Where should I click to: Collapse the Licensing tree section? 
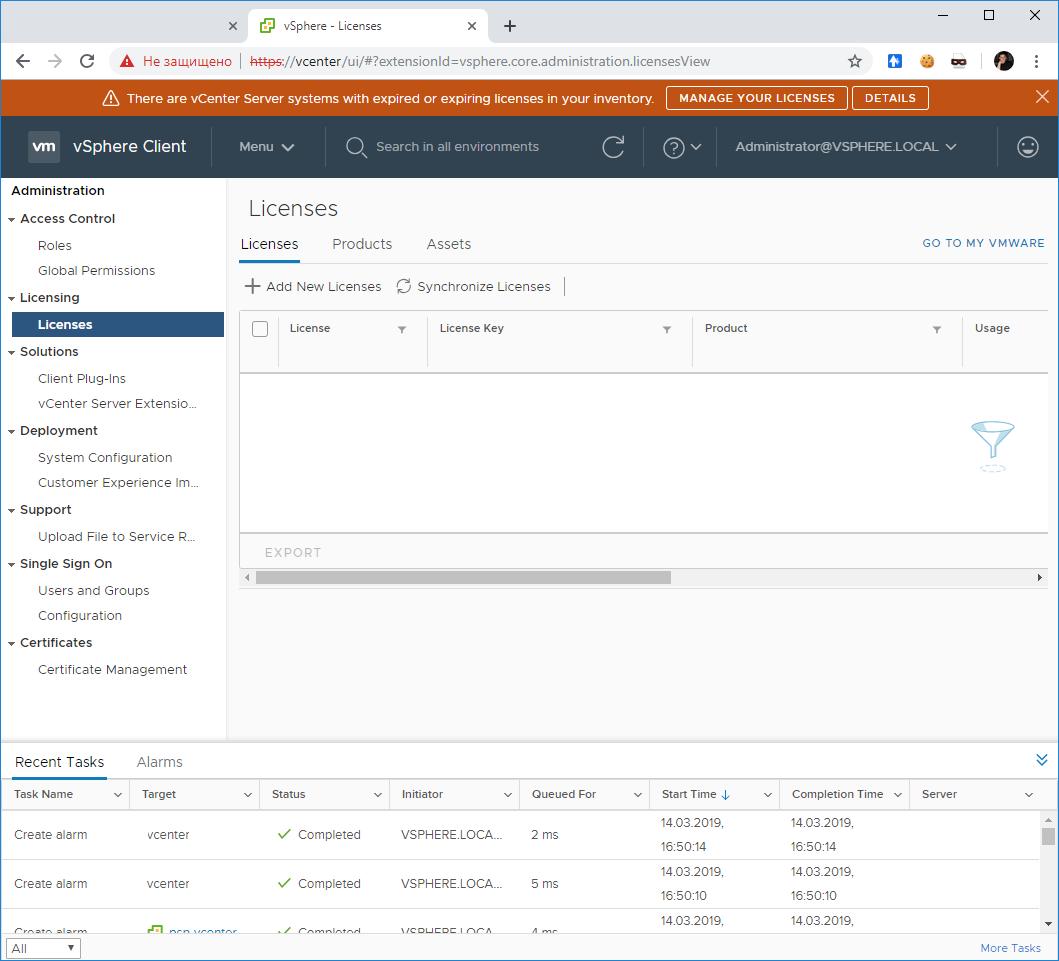click(11, 298)
